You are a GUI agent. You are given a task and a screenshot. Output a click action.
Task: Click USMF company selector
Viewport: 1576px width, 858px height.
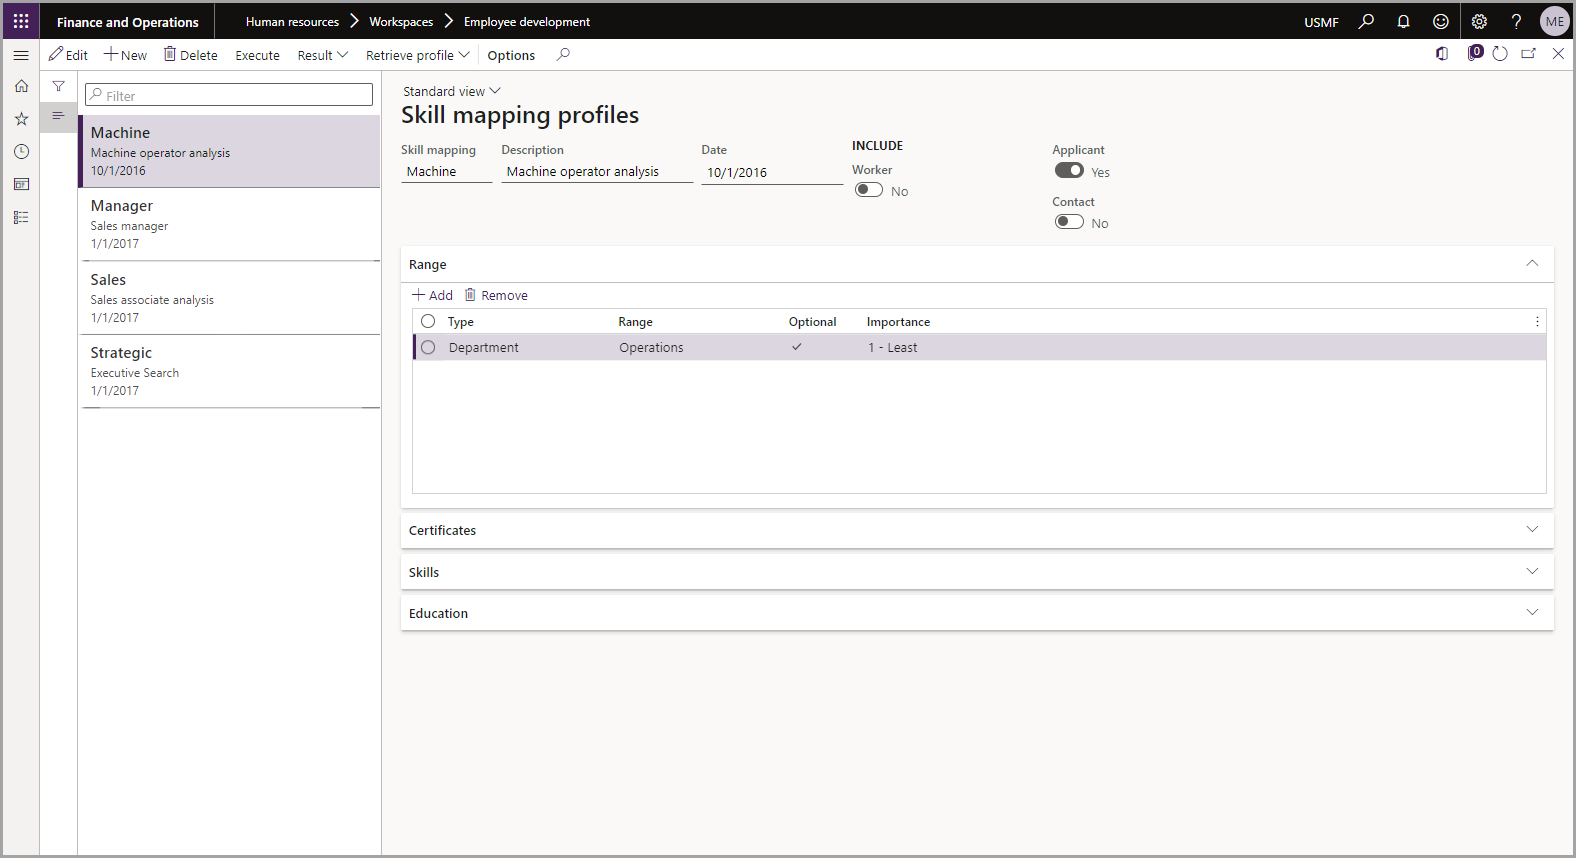coord(1321,22)
